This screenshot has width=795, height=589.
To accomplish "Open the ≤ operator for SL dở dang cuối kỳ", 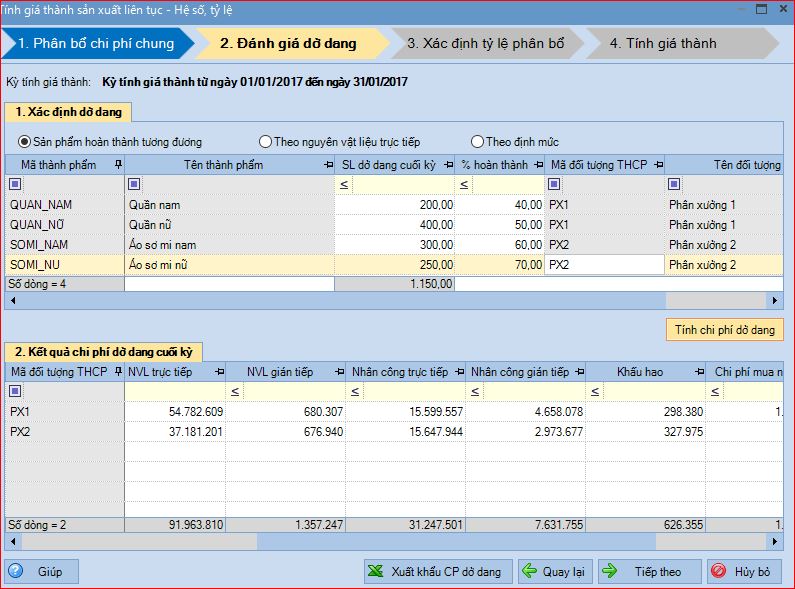I will [344, 184].
